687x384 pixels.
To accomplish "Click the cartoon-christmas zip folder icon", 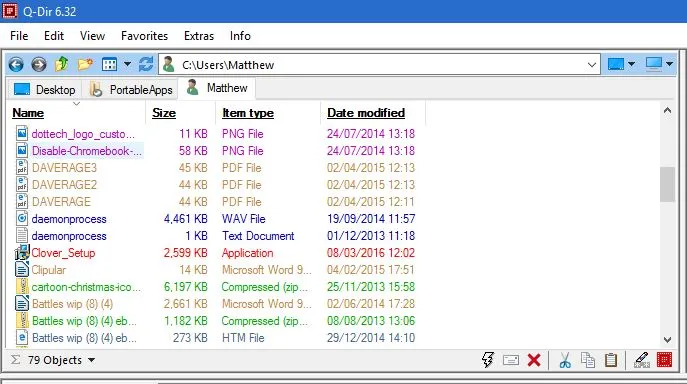I will coord(22,287).
